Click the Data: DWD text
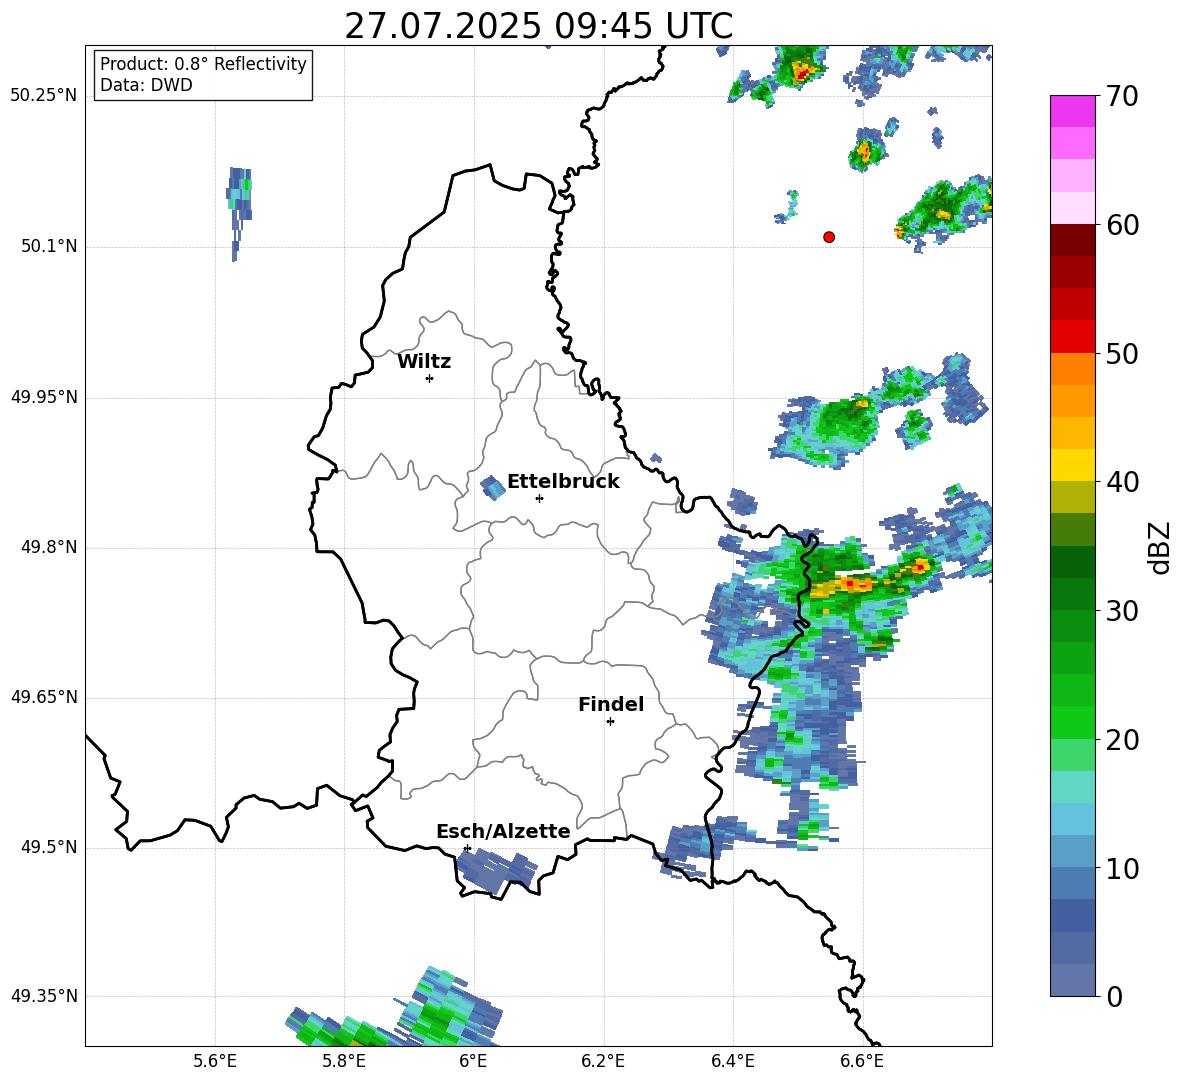 click(x=146, y=85)
